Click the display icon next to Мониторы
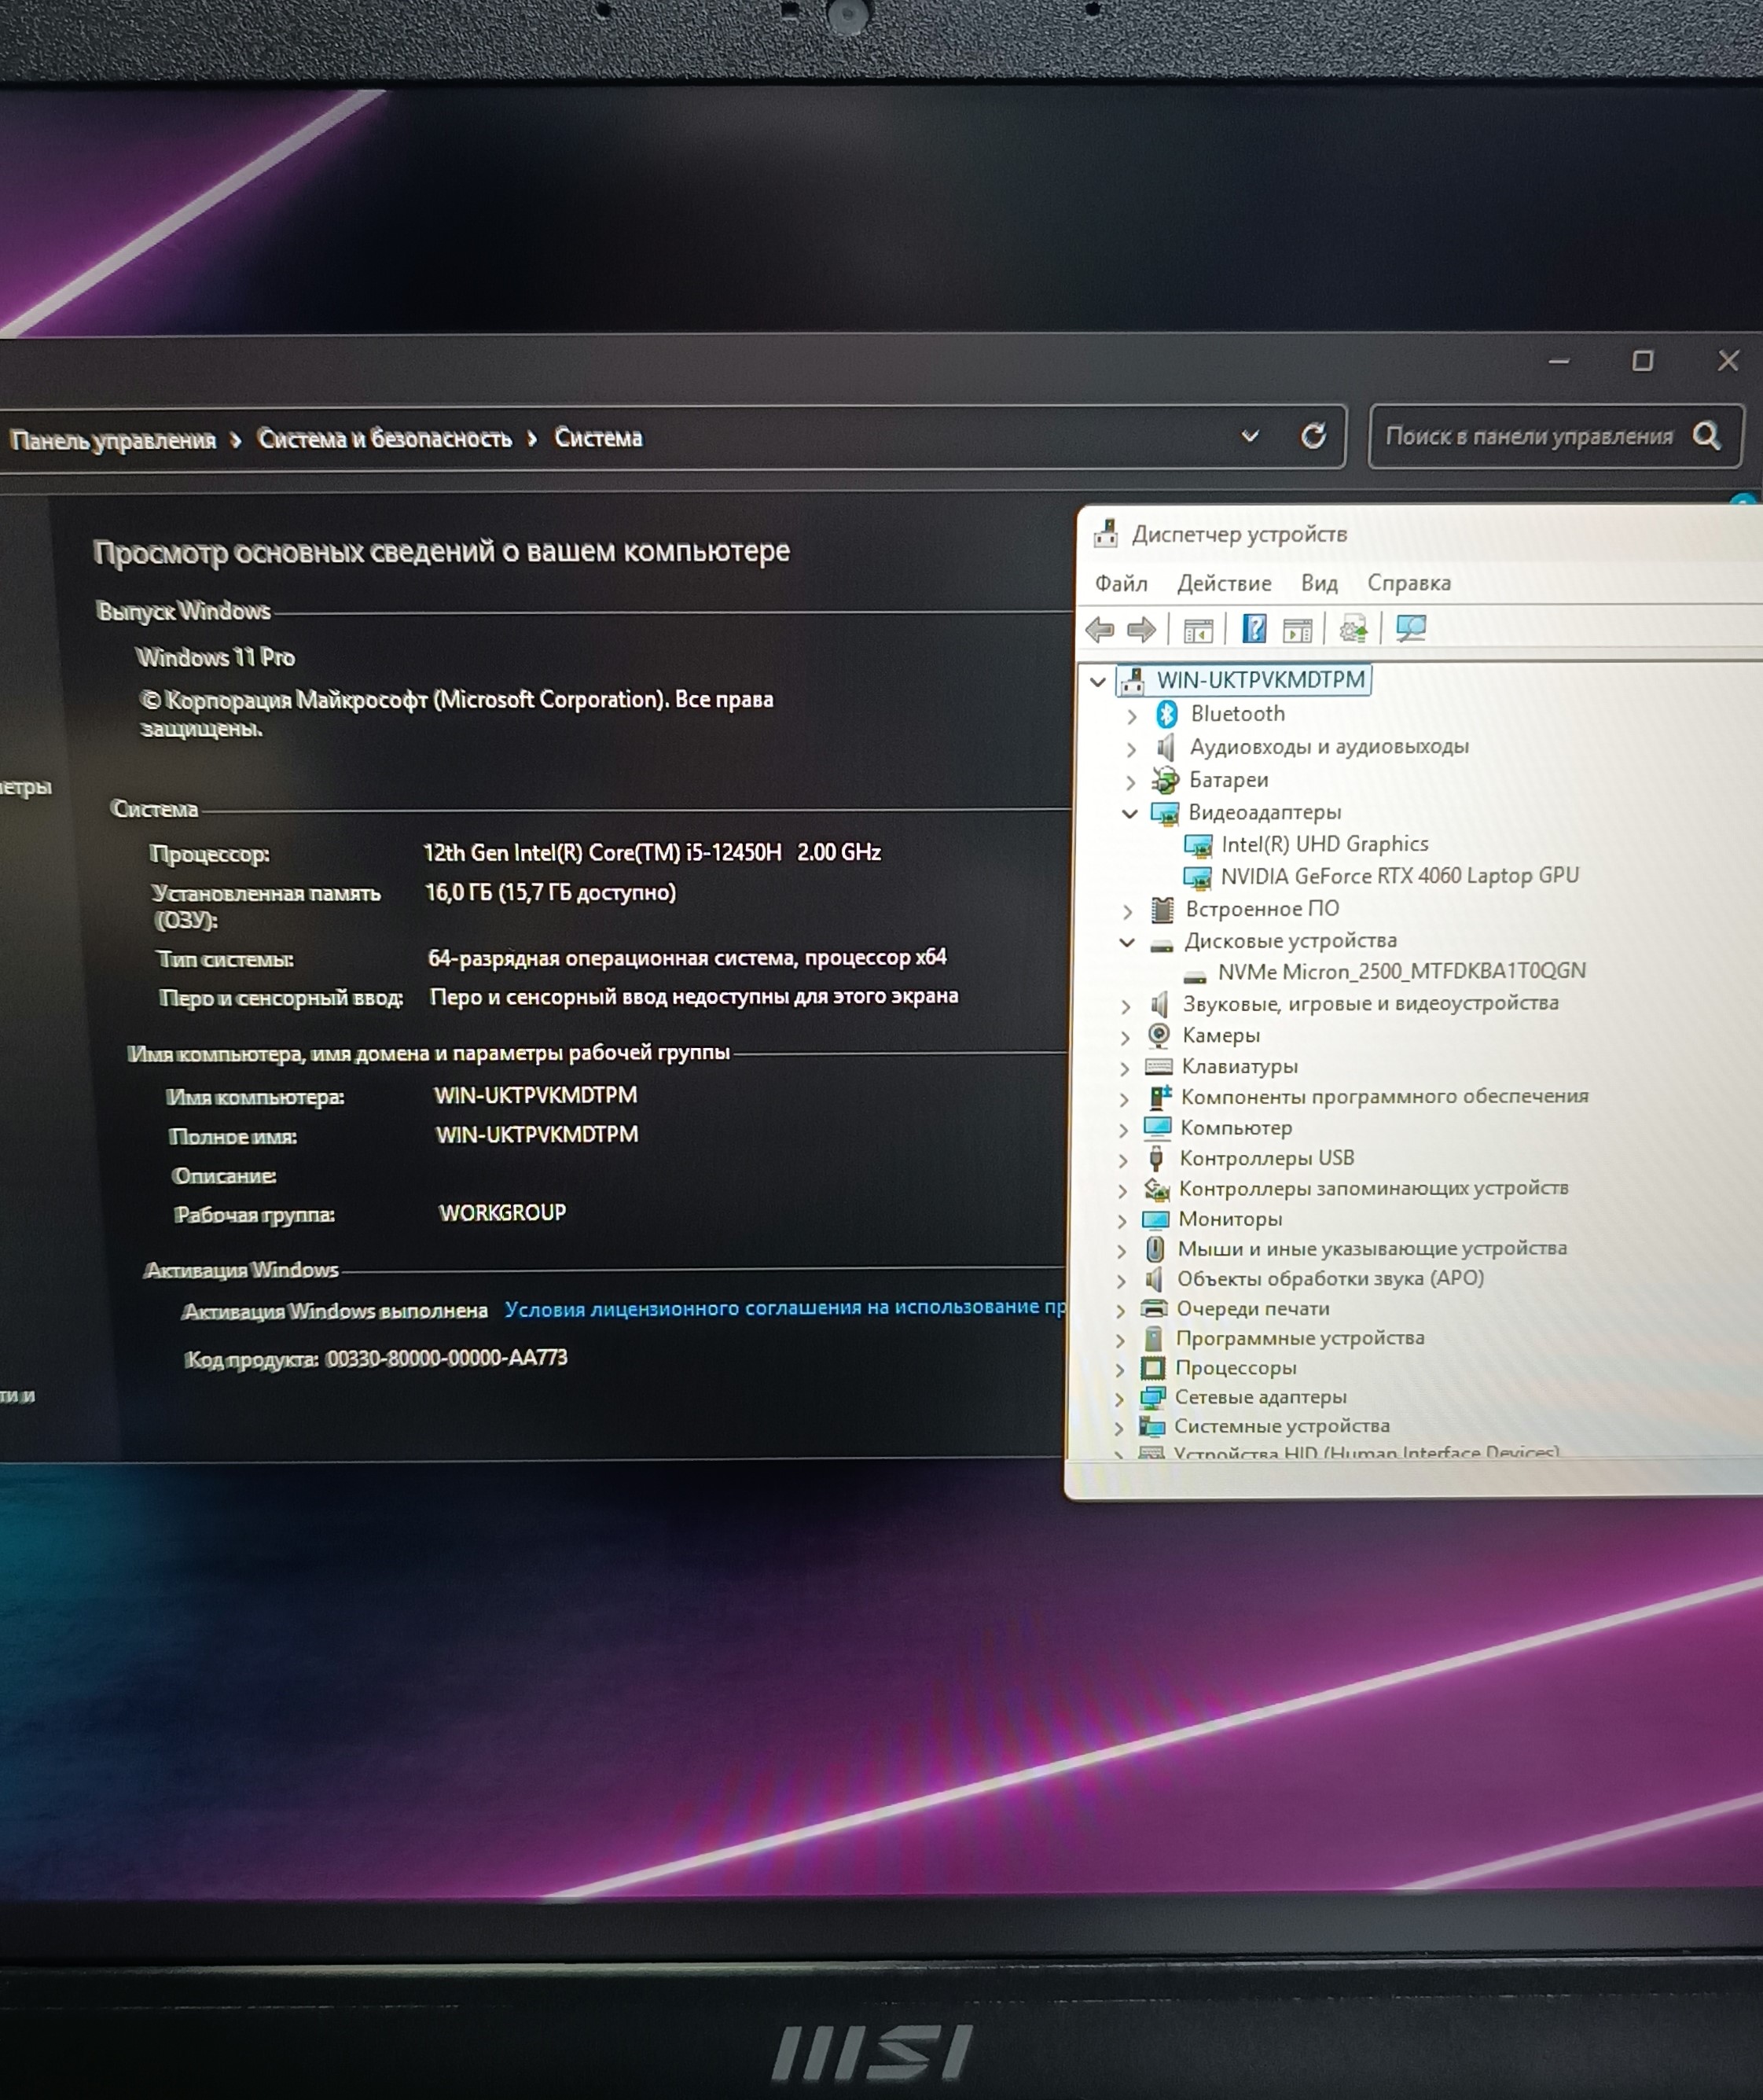 (x=1155, y=1219)
